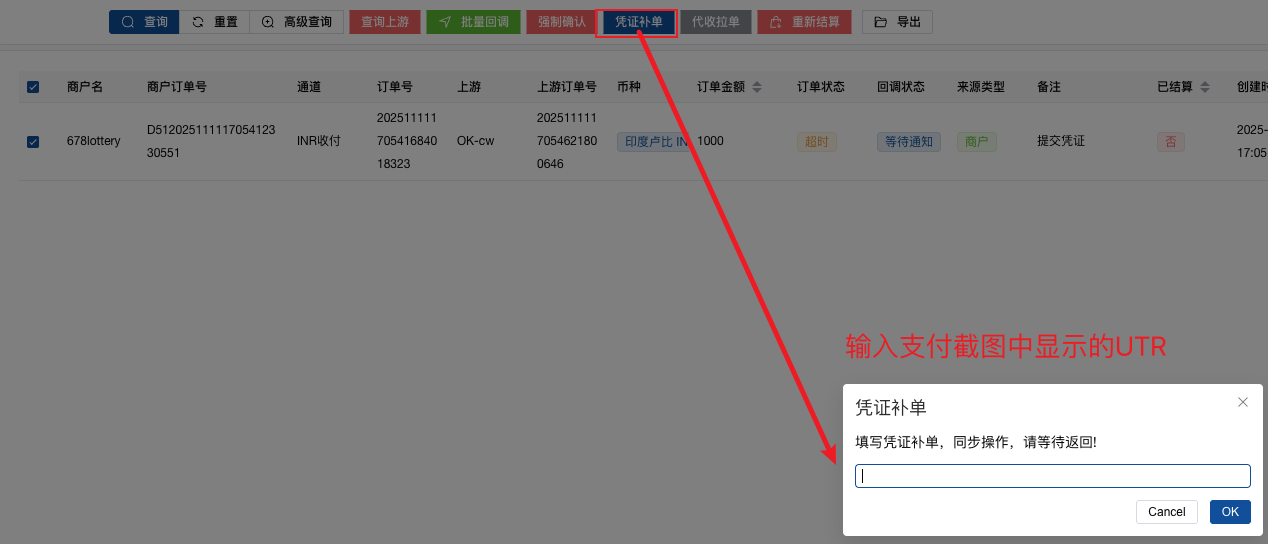Open 凭证补单 voucher dialog
The width and height of the screenshot is (1268, 544).
tap(638, 22)
